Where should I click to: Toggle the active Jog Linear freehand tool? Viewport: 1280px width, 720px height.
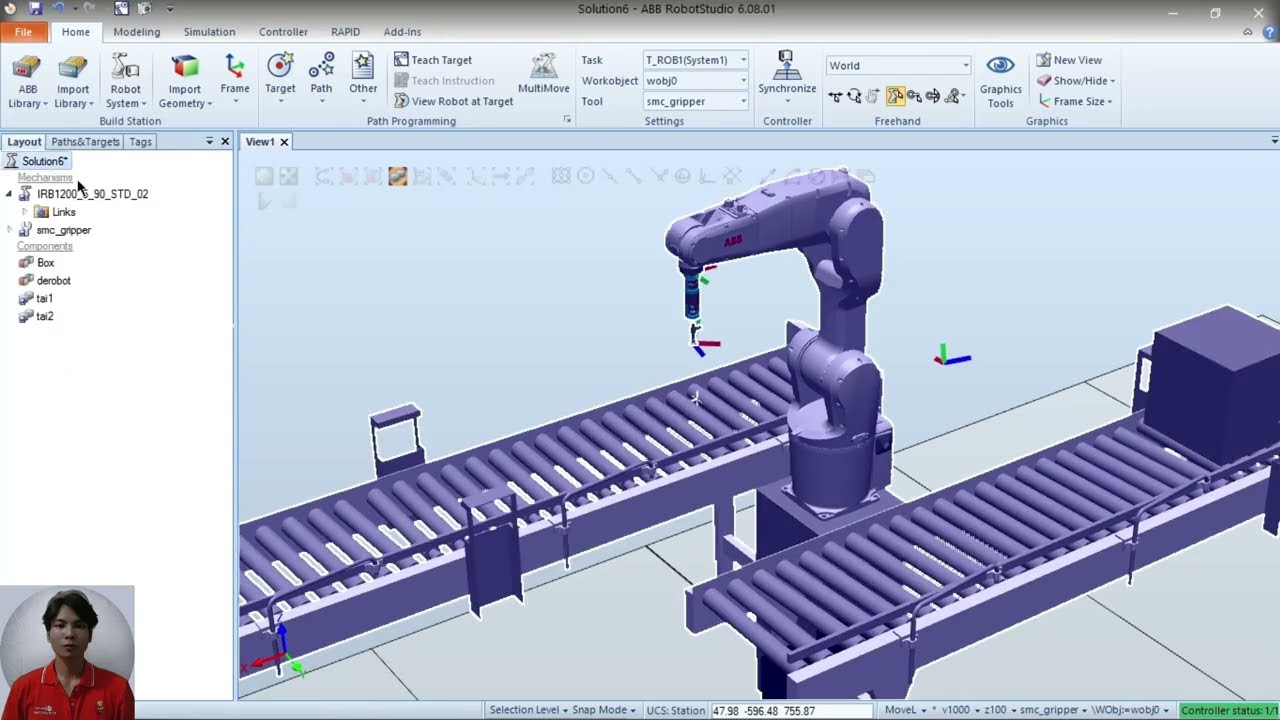pos(895,96)
